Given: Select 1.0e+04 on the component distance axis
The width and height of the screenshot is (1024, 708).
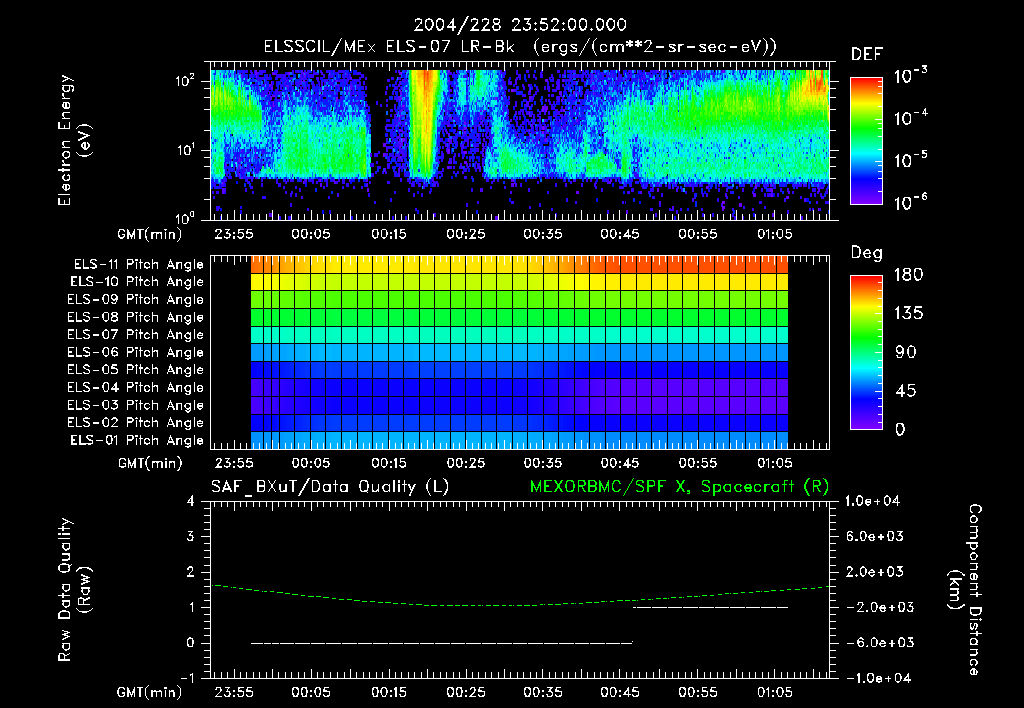Looking at the screenshot, I should (872, 501).
